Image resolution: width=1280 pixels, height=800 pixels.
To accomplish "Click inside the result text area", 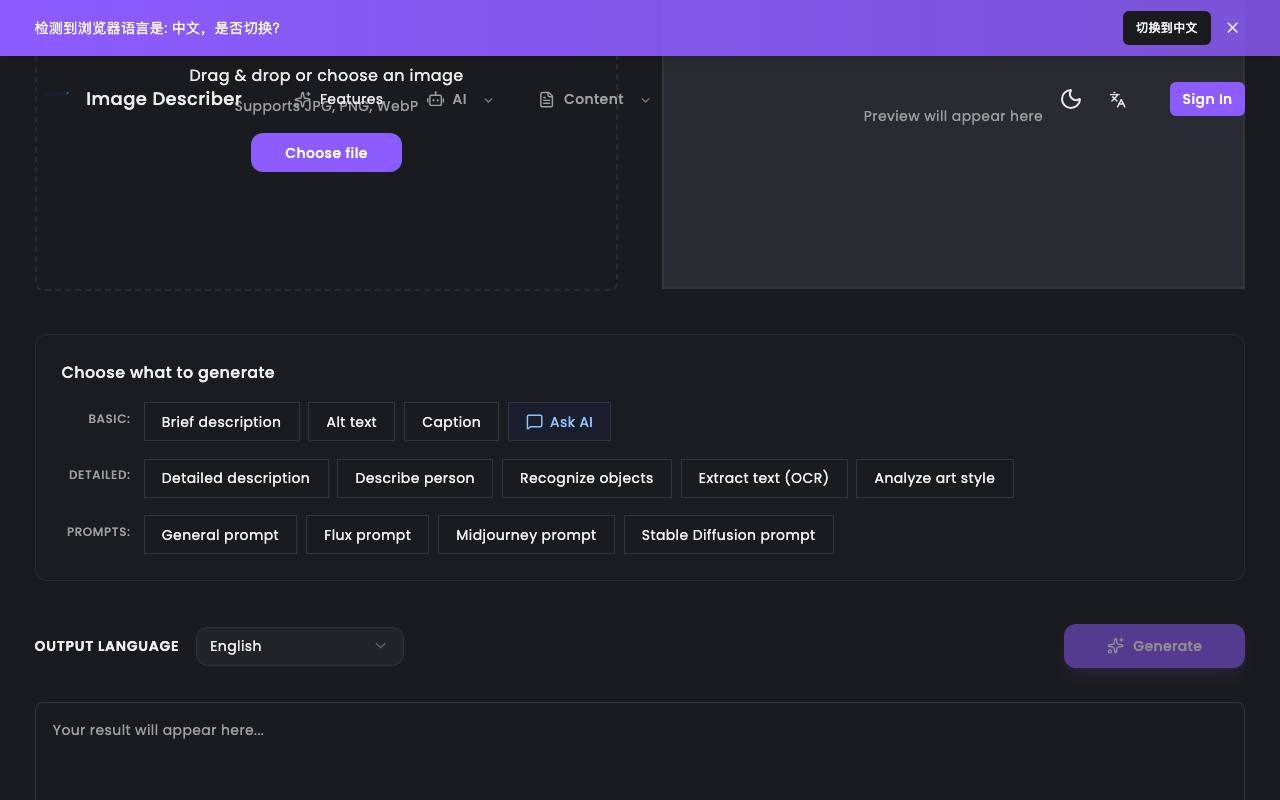I will 640,751.
